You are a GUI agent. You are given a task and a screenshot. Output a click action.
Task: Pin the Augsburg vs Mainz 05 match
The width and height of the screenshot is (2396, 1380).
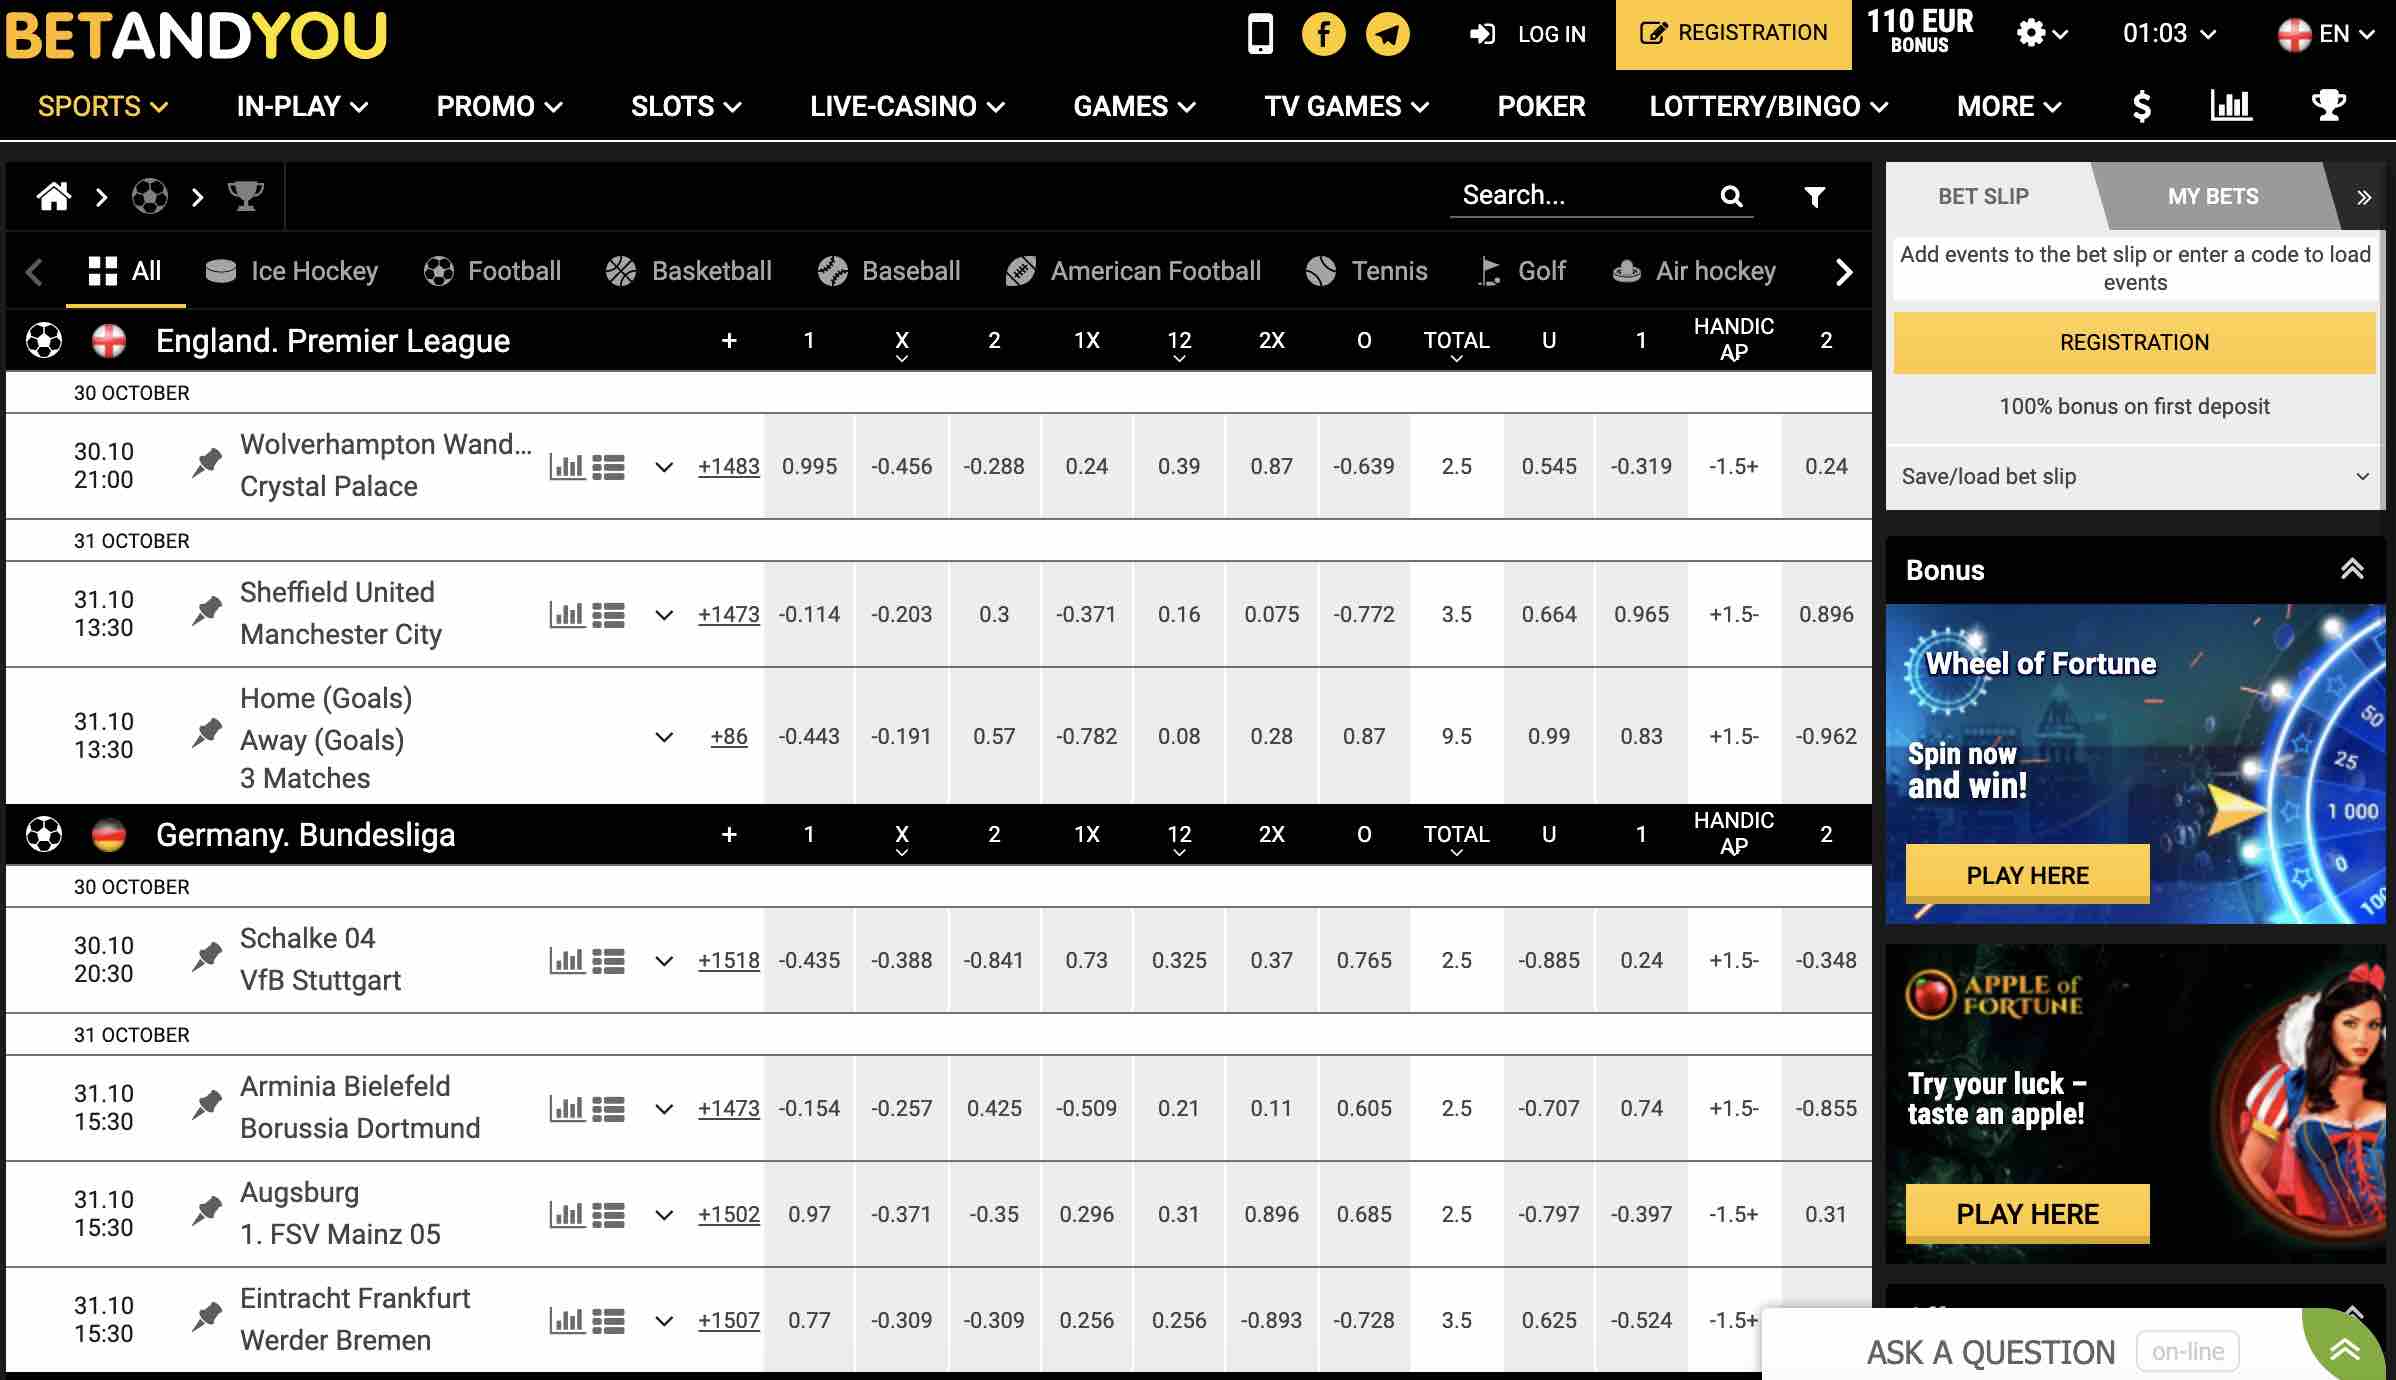[x=207, y=1210]
